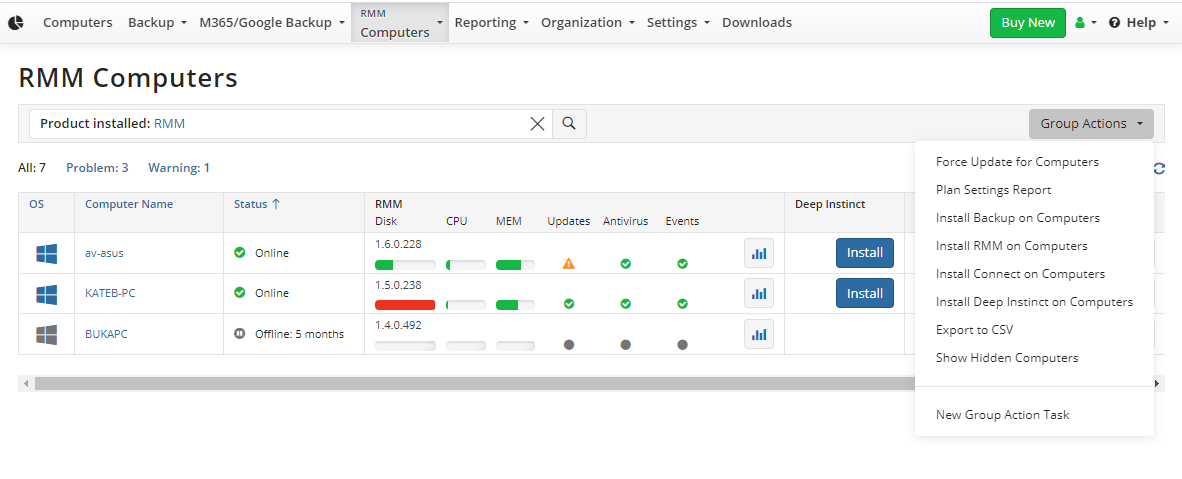This screenshot has width=1182, height=479.
Task: Select Install Connect on Computers
Action: (1020, 274)
